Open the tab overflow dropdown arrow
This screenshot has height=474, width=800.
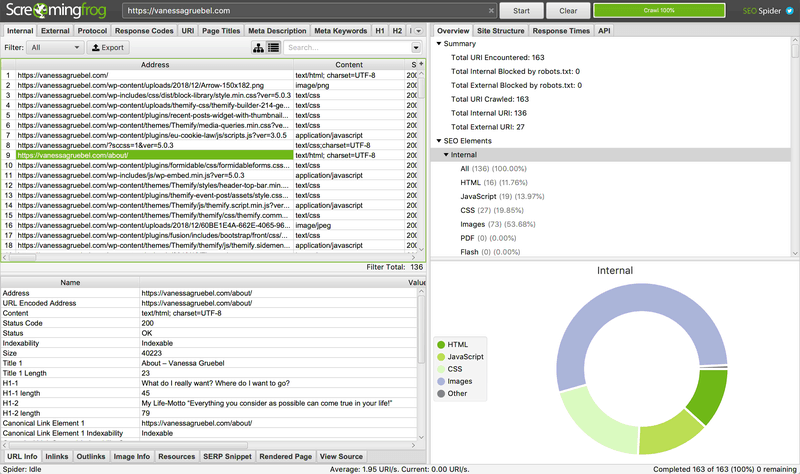418,31
